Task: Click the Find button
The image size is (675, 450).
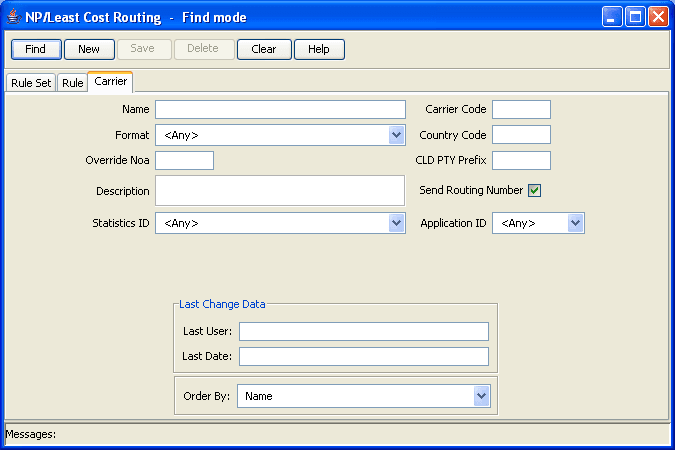Action: 36,49
